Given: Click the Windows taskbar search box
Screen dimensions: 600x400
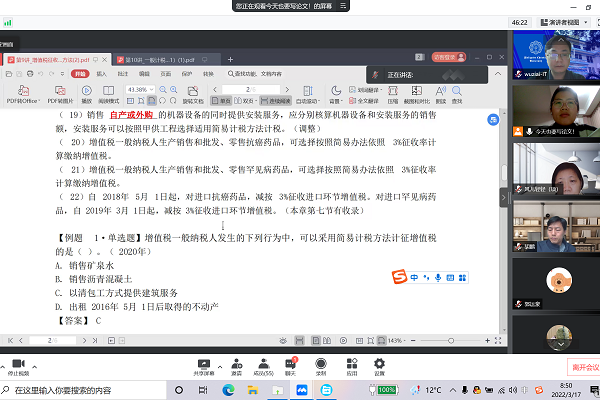Looking at the screenshot, I should tap(90, 388).
